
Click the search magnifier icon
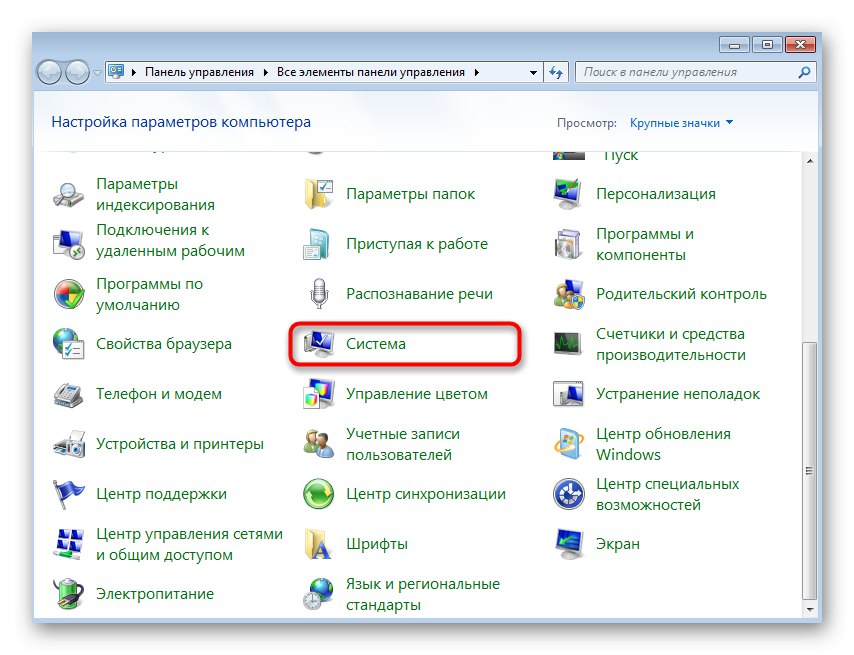[x=804, y=72]
